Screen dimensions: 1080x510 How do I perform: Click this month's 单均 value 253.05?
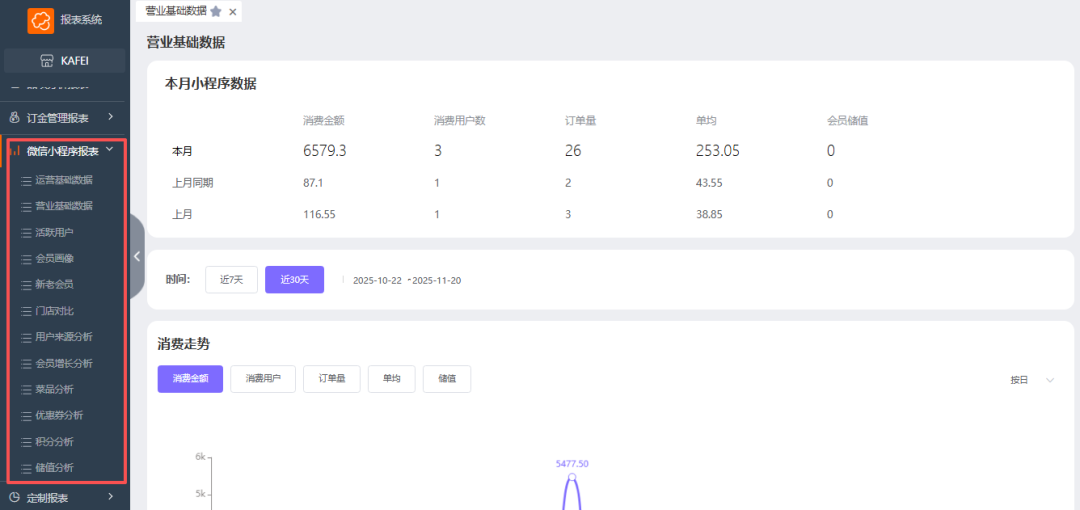tap(718, 151)
